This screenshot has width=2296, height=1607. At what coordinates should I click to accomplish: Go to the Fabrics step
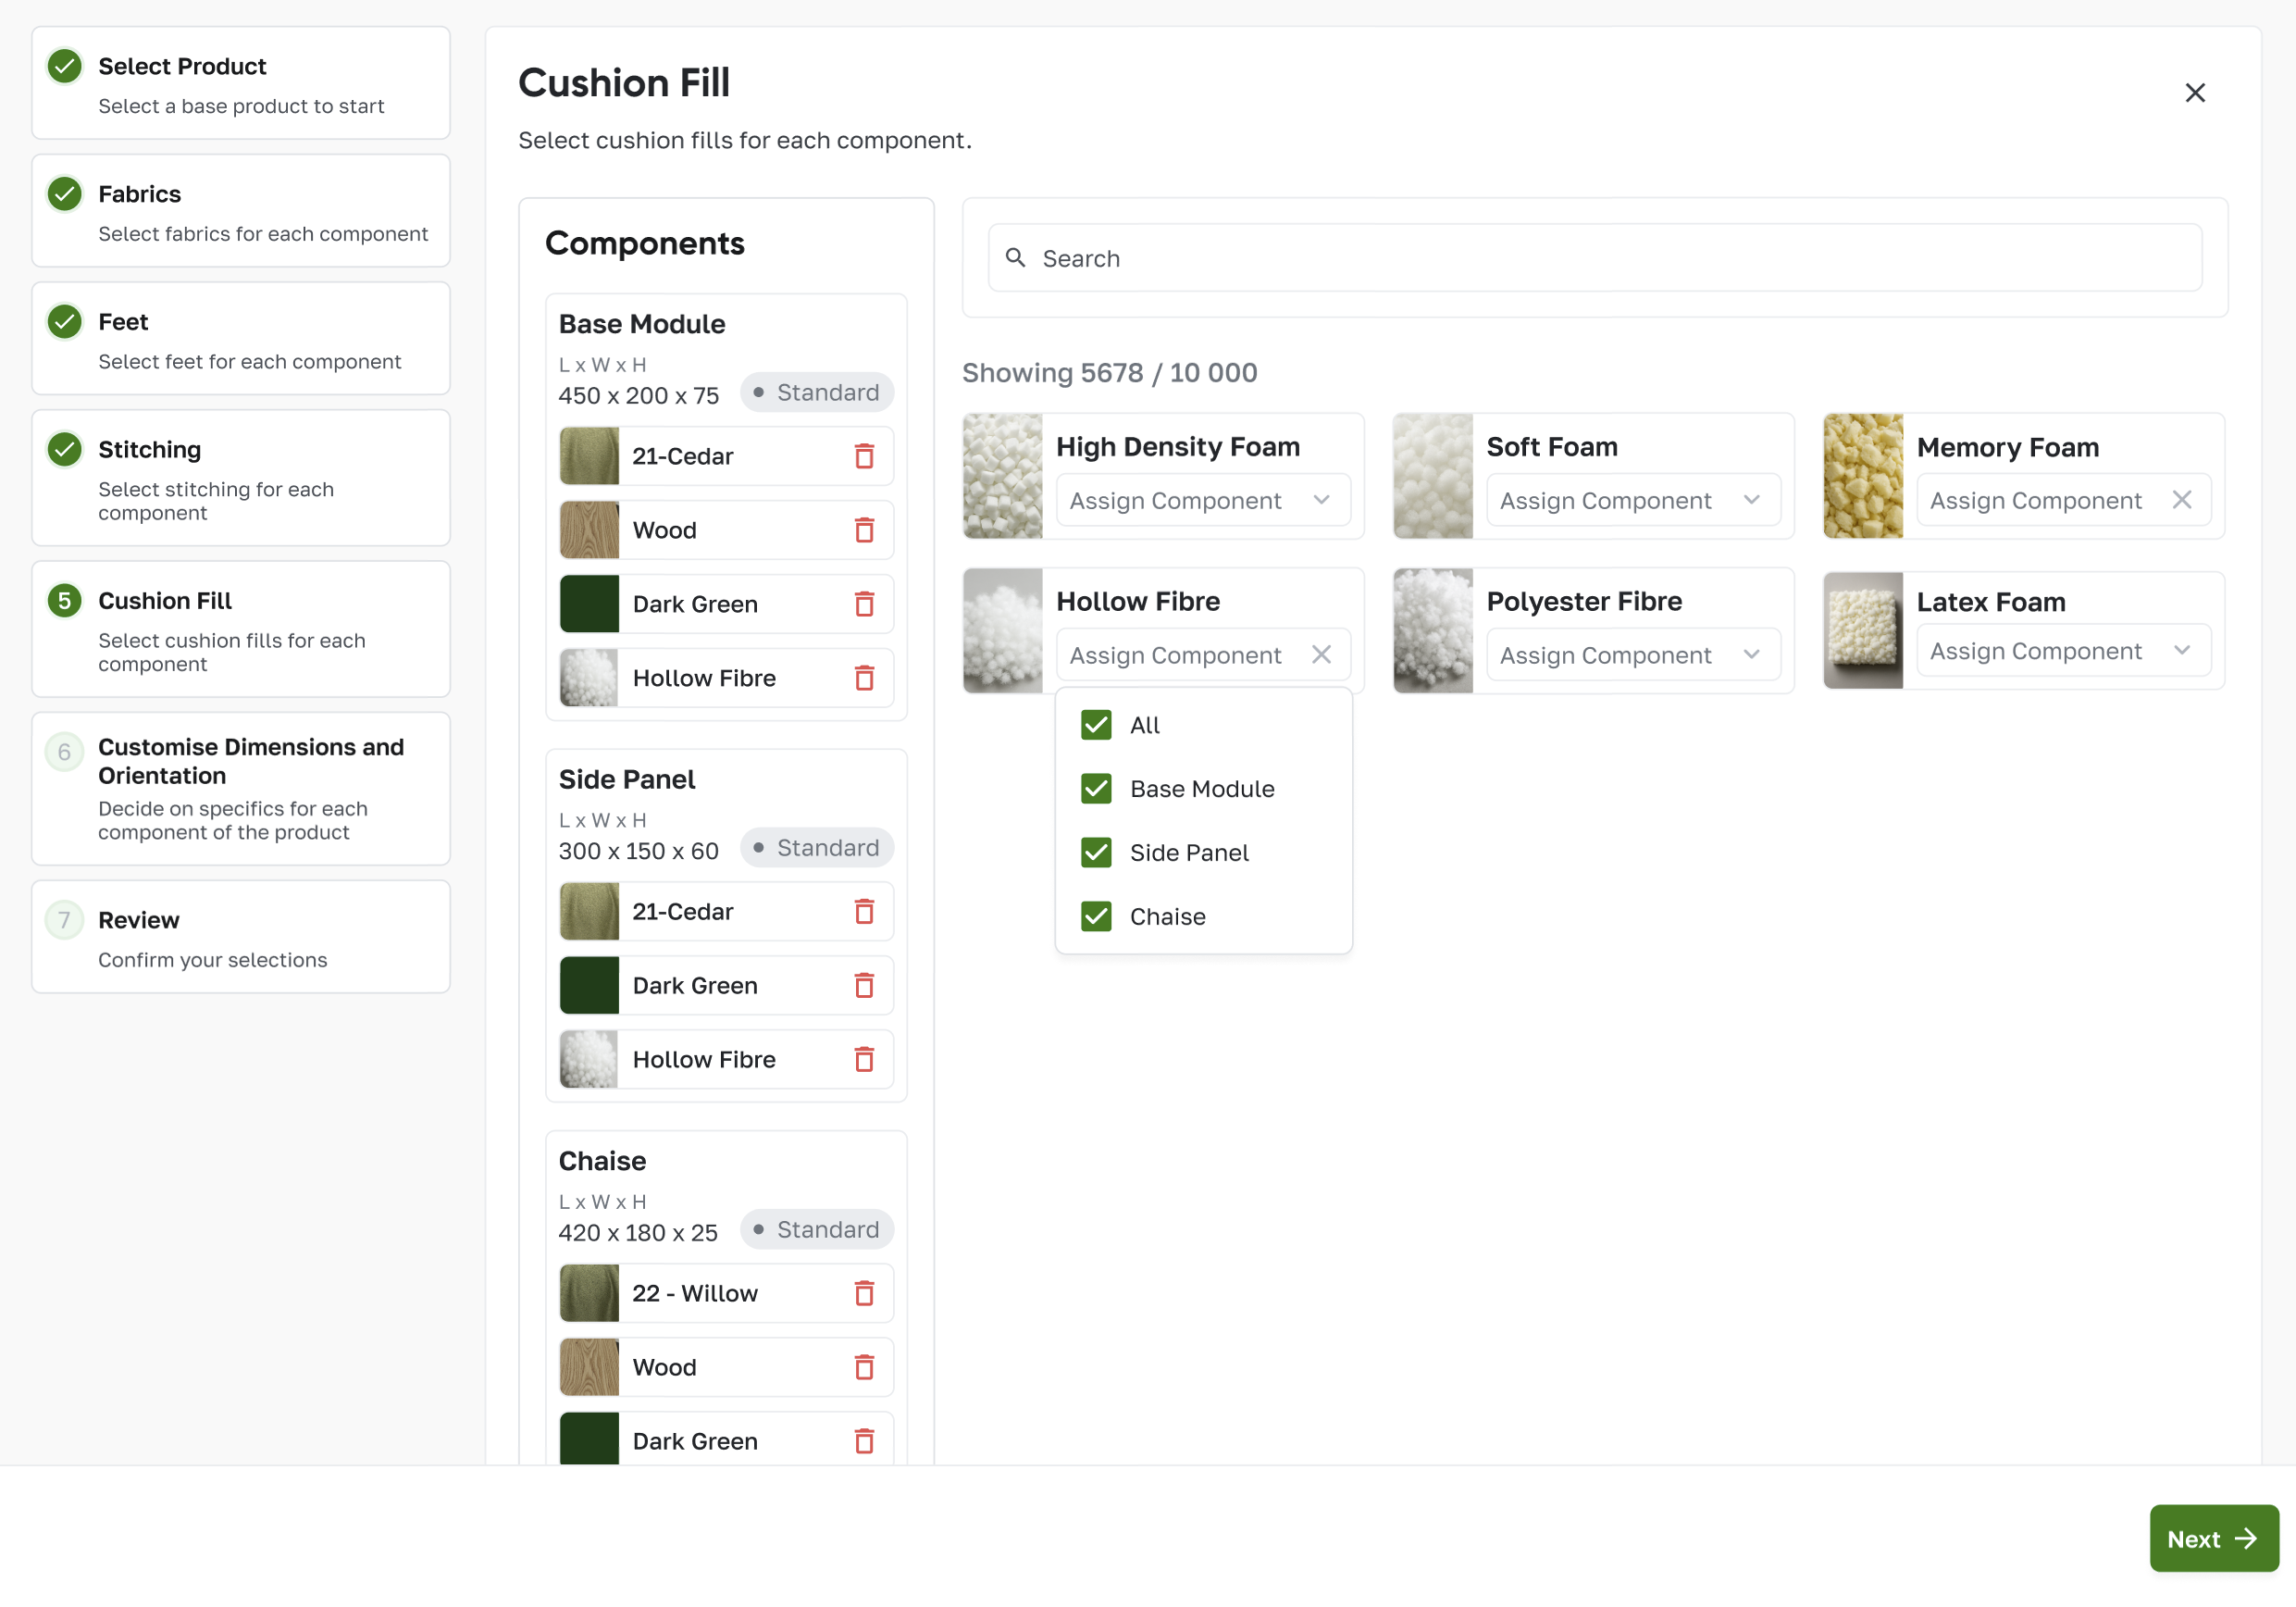click(x=240, y=211)
